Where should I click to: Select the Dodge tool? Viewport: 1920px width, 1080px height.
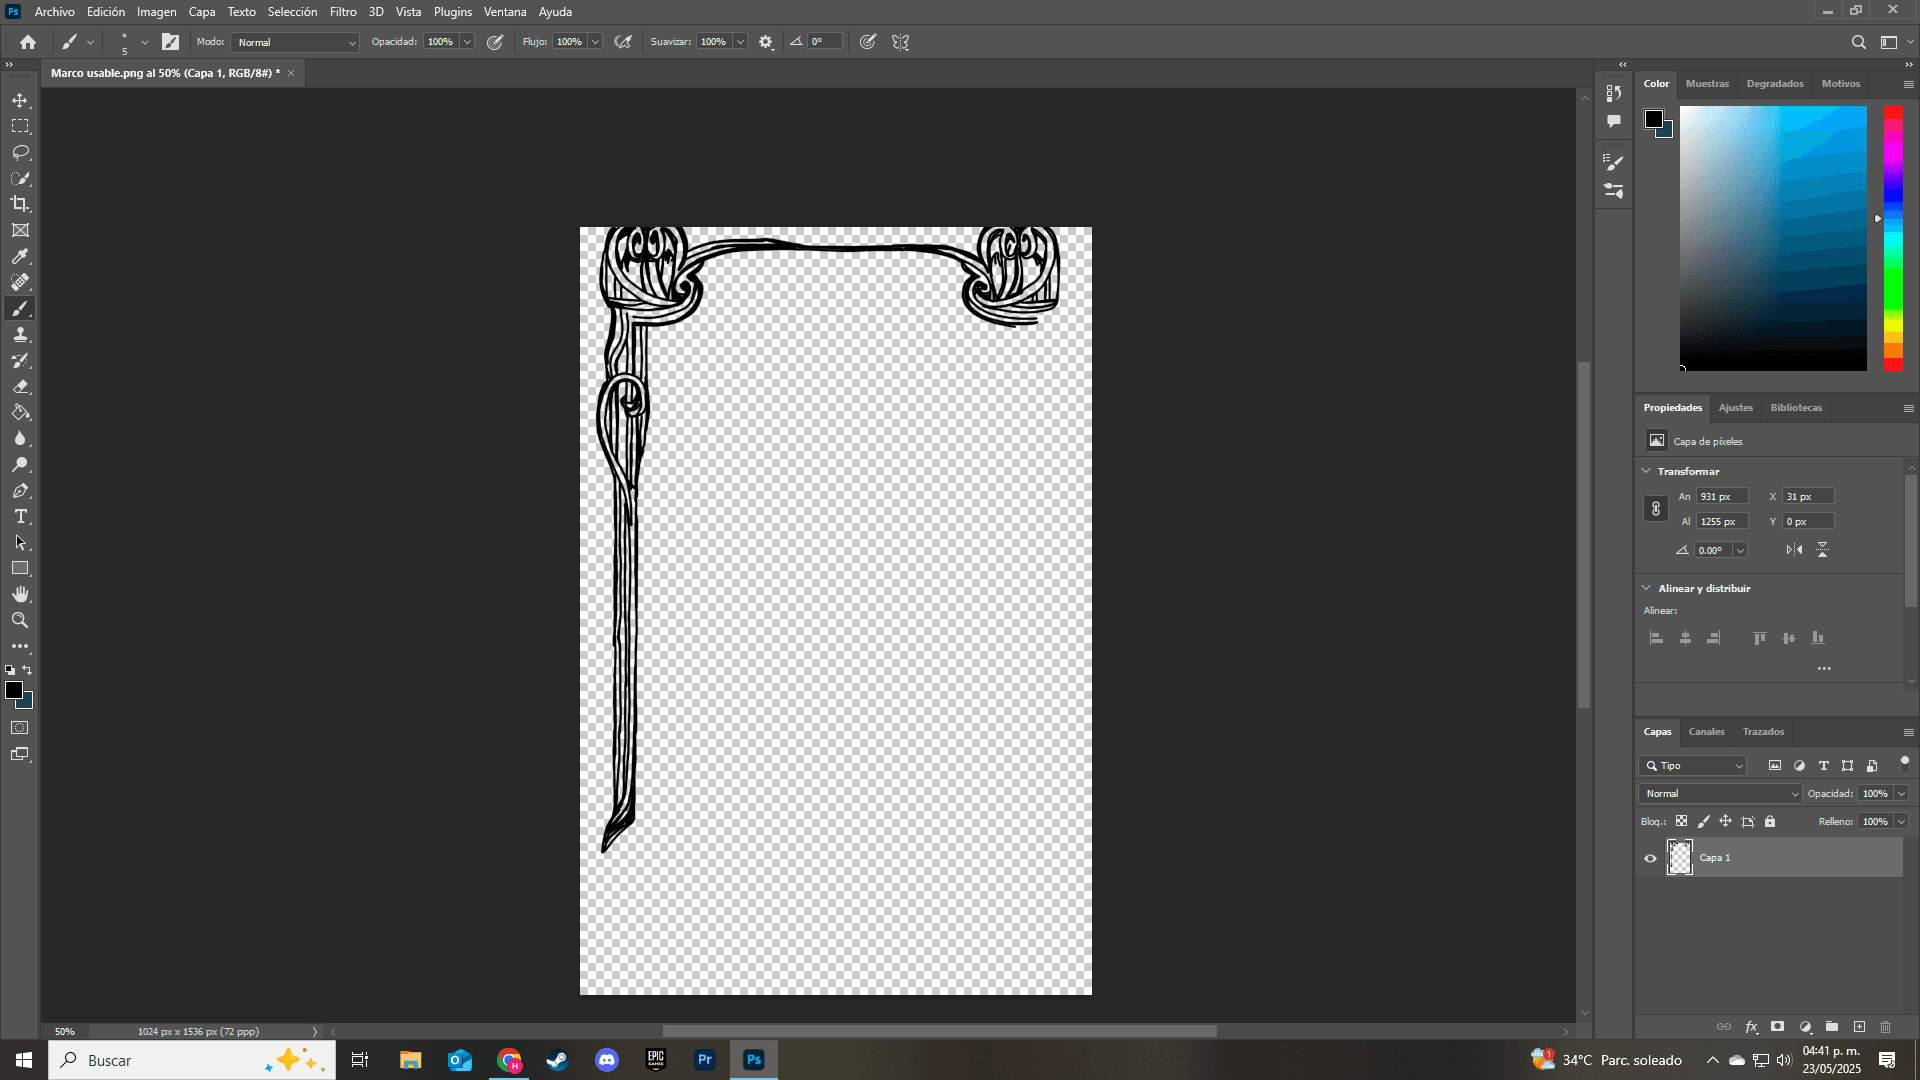click(20, 464)
